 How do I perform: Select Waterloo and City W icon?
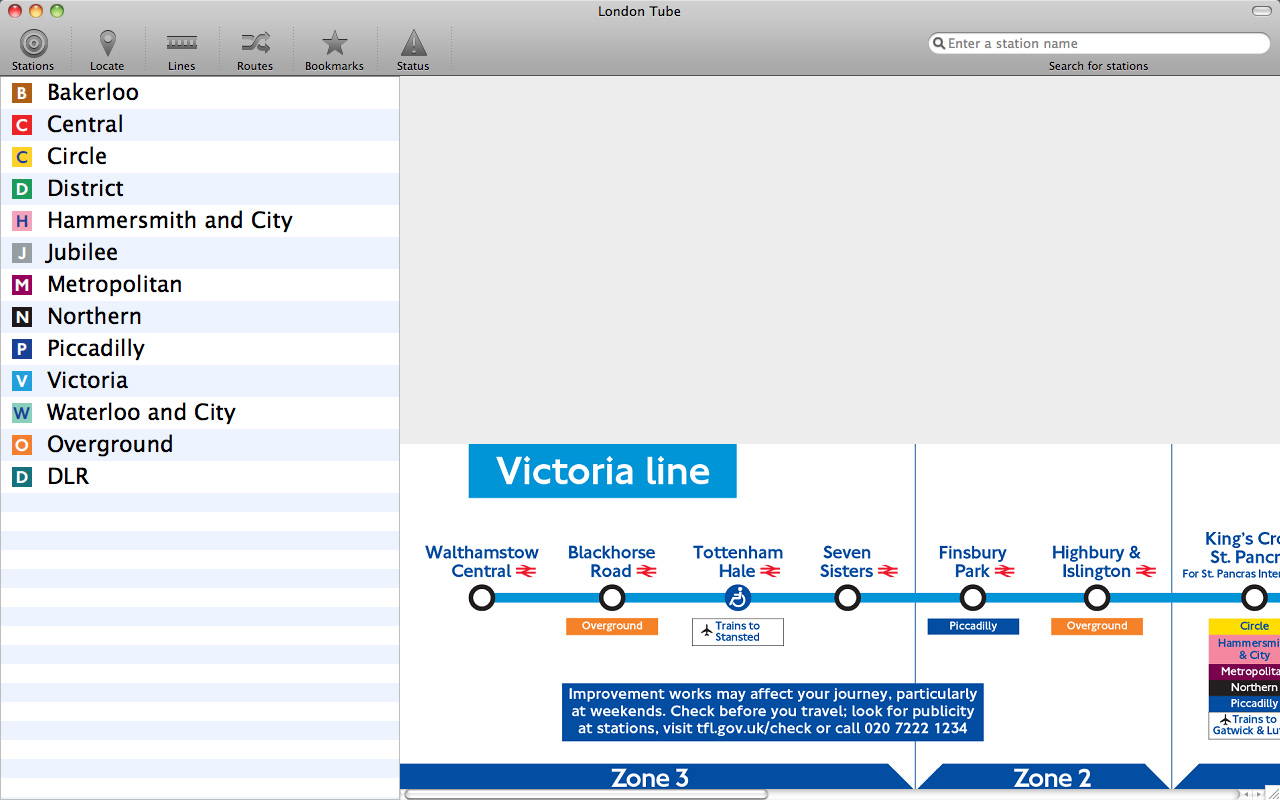click(x=22, y=413)
